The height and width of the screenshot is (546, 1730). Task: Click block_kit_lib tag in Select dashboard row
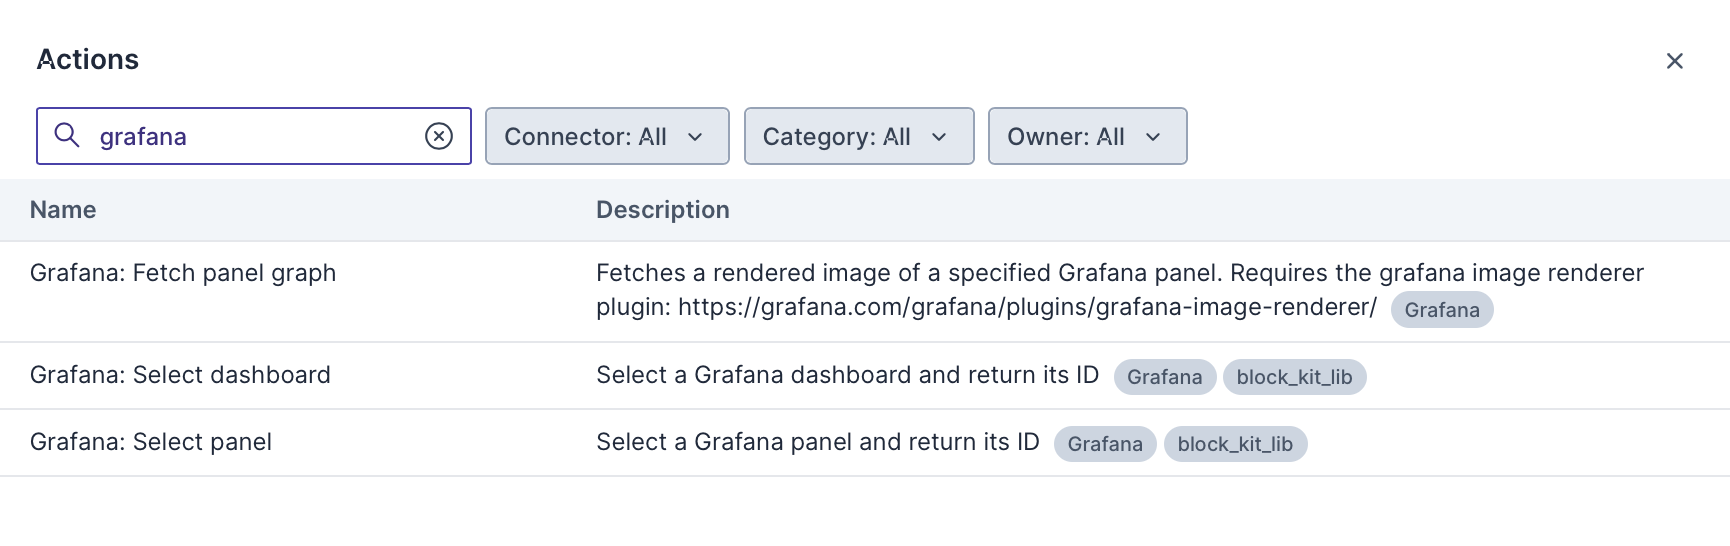1294,377
